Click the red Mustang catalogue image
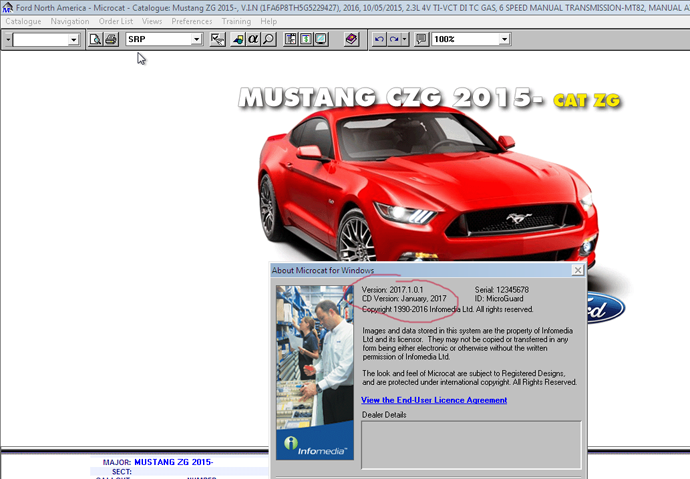Viewport: 690px width, 479px height. click(x=427, y=185)
